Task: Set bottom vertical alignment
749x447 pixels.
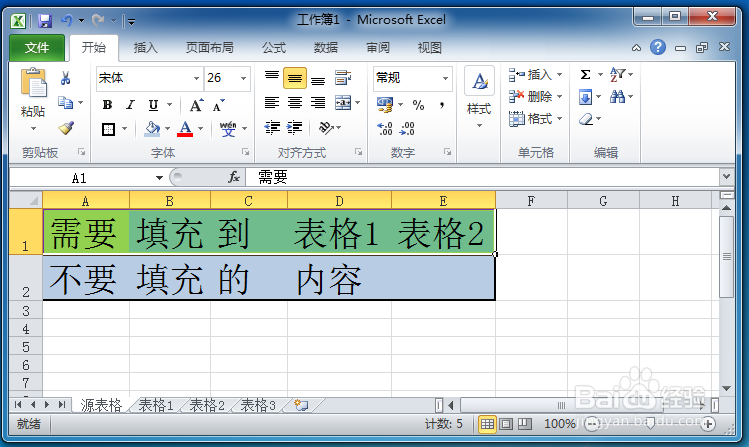Action: click(x=318, y=79)
